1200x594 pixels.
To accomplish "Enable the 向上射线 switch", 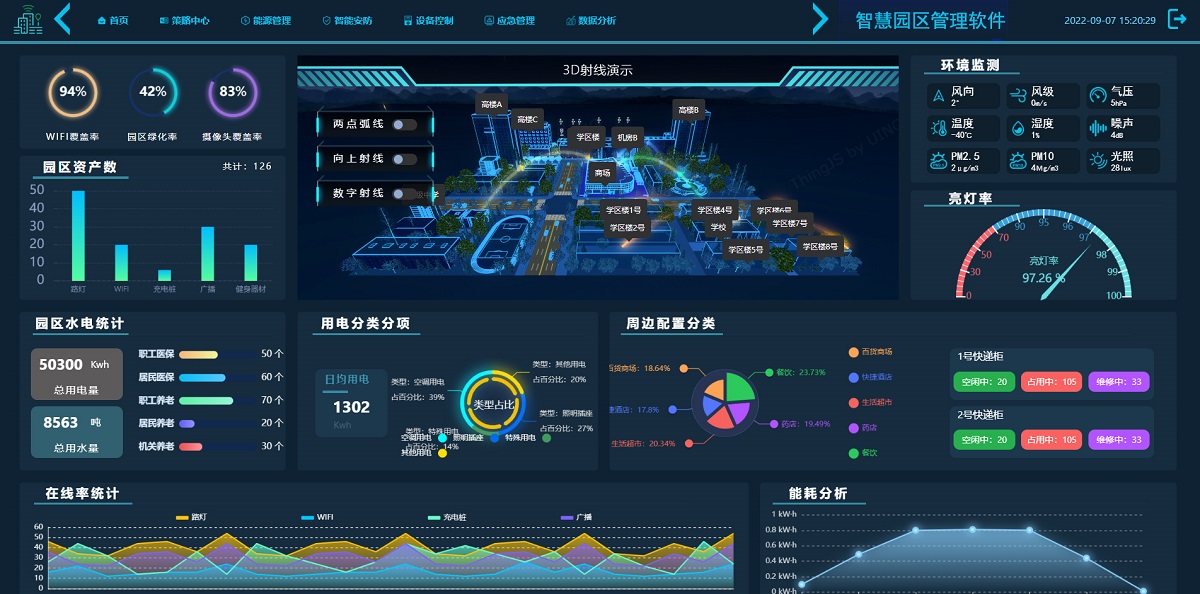I will pos(404,159).
